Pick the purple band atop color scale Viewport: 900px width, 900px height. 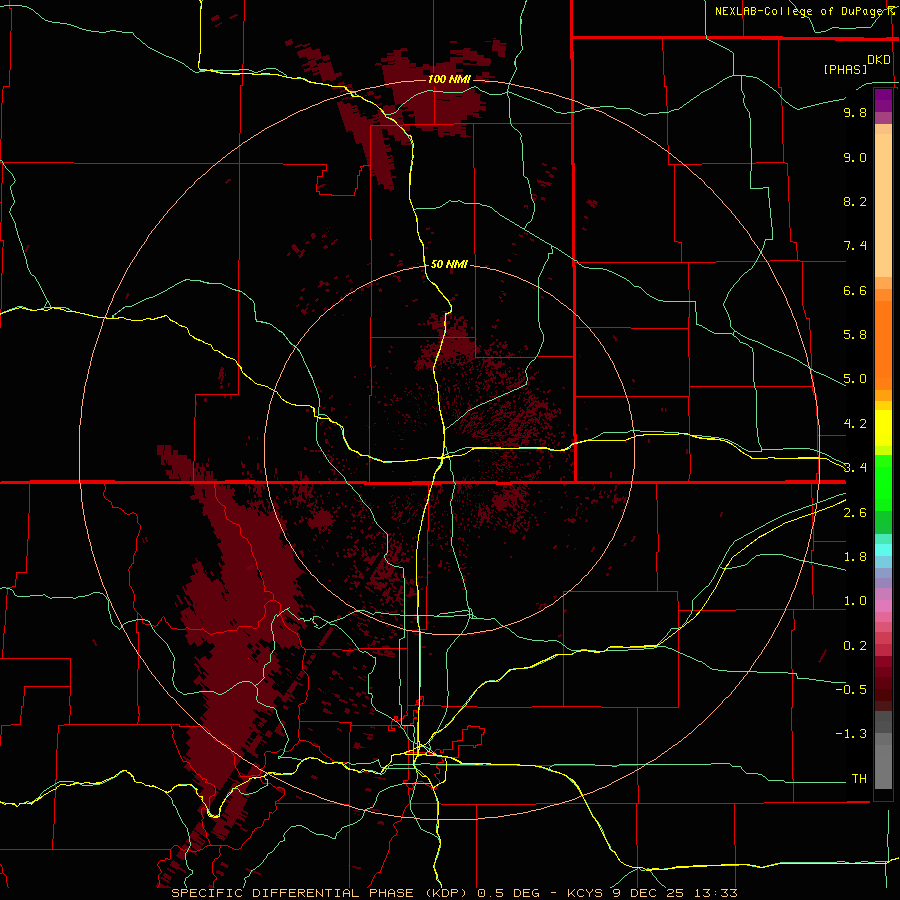883,100
